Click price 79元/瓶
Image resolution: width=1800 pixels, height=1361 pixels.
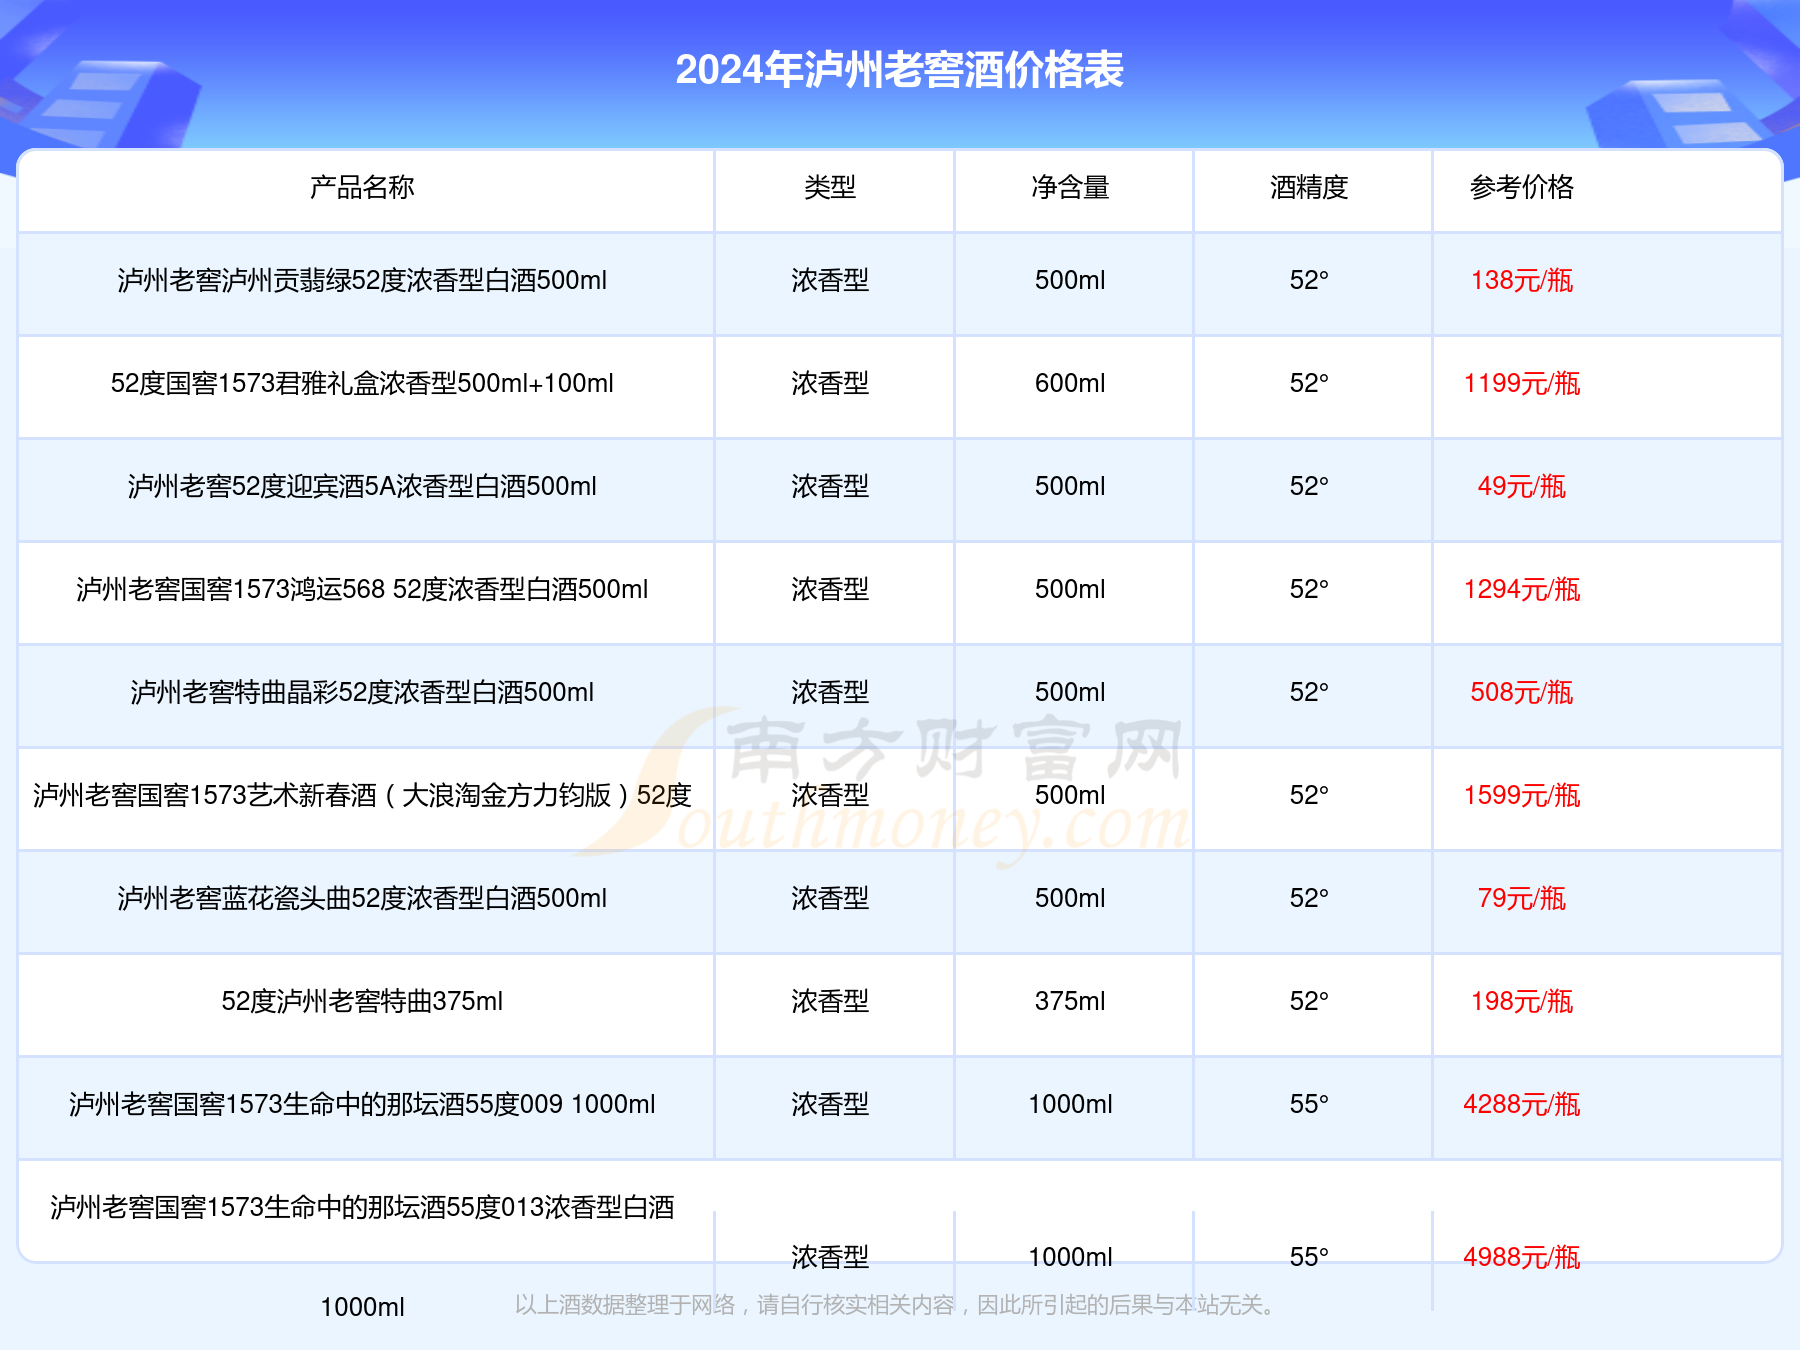[1522, 899]
